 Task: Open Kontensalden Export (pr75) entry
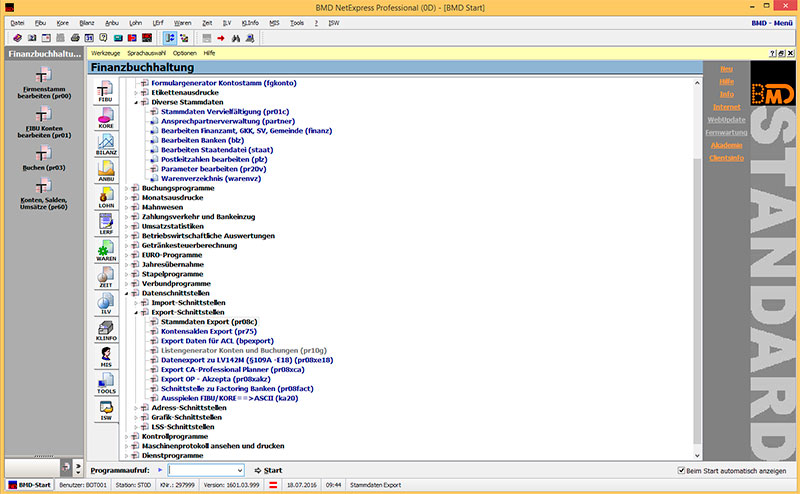pyautogui.click(x=203, y=331)
